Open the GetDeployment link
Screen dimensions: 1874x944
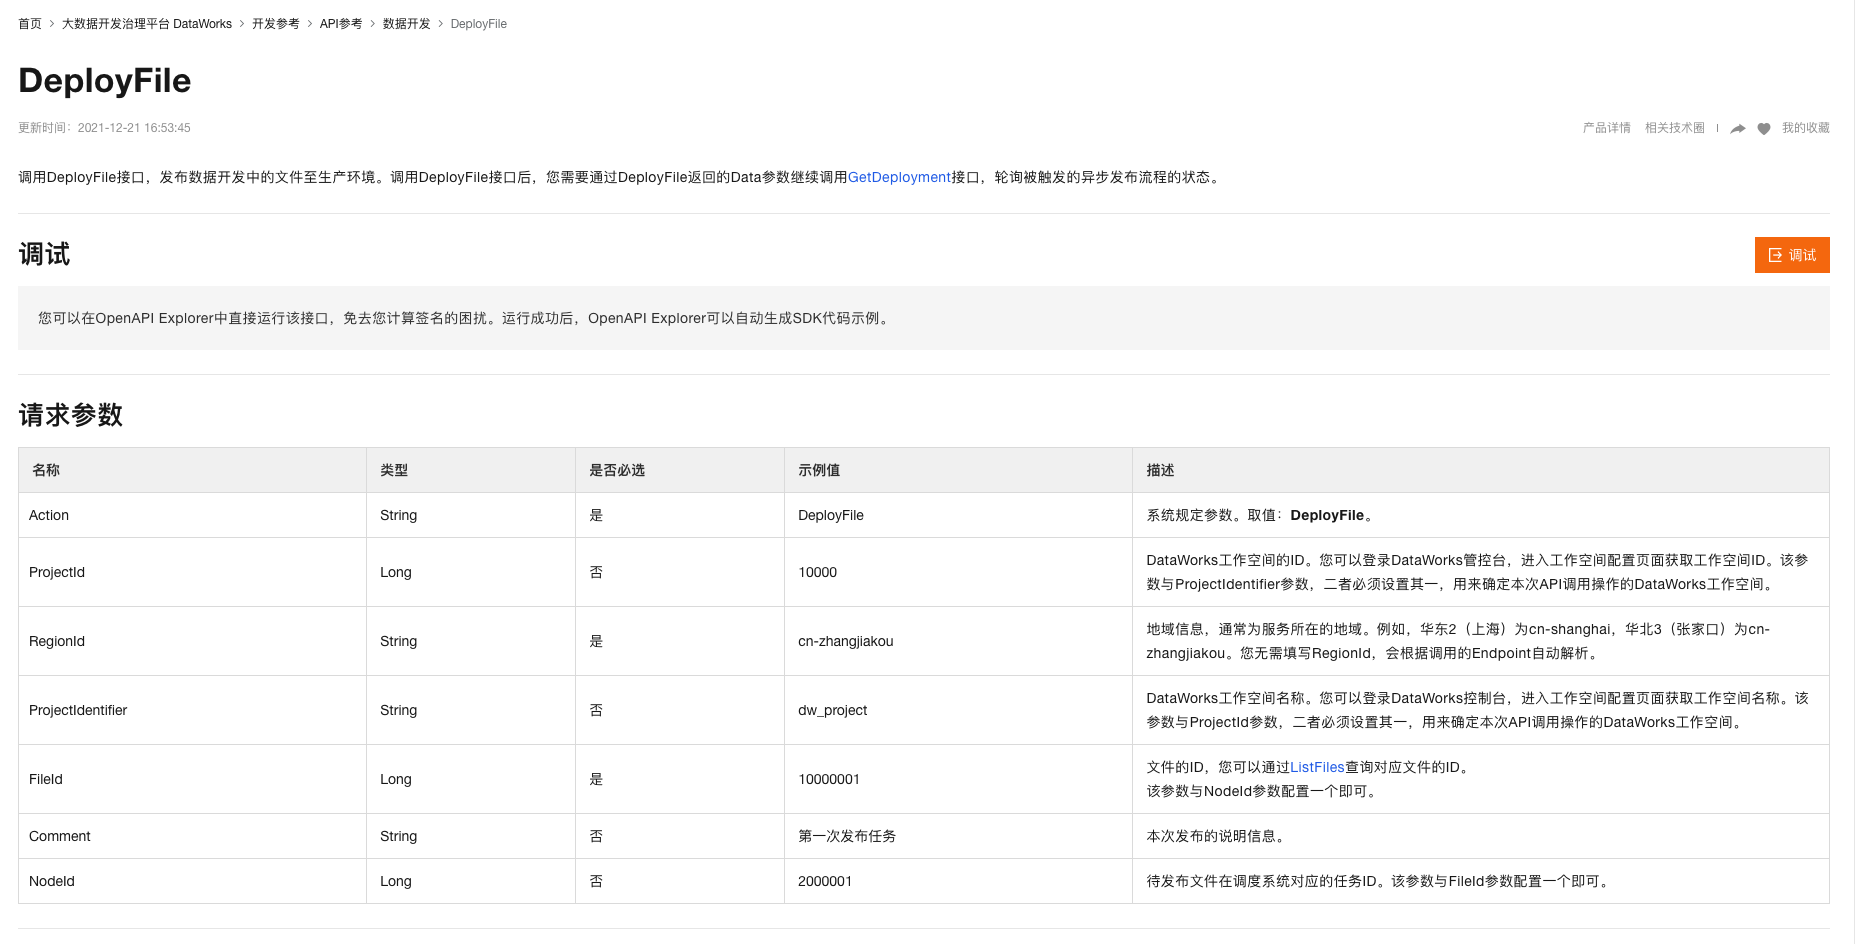tap(899, 177)
